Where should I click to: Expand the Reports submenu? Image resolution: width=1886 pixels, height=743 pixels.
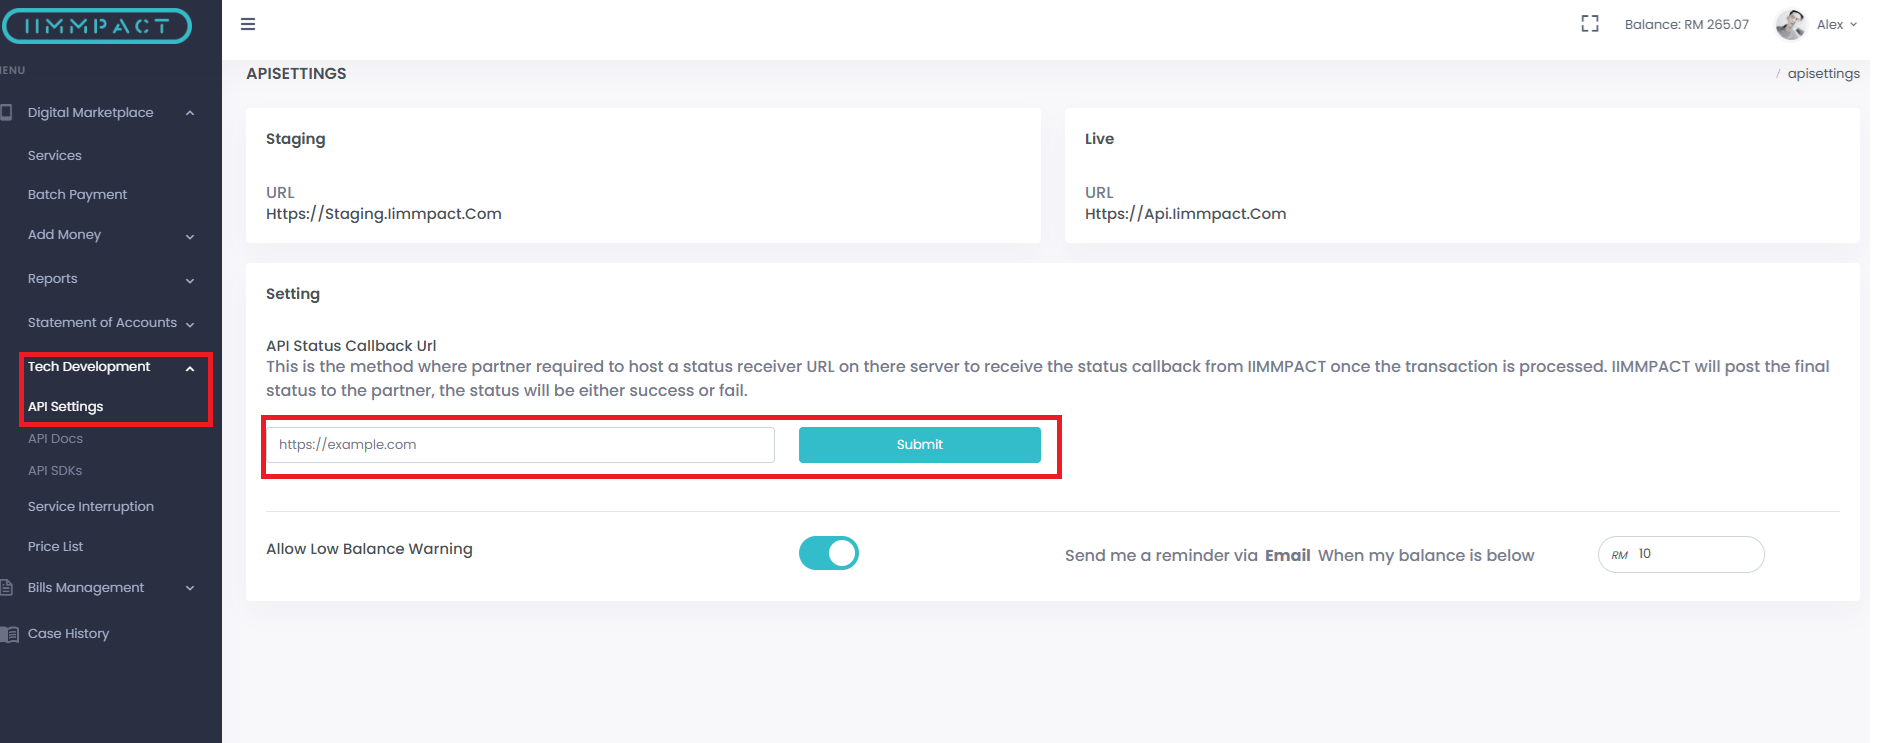[x=190, y=280]
